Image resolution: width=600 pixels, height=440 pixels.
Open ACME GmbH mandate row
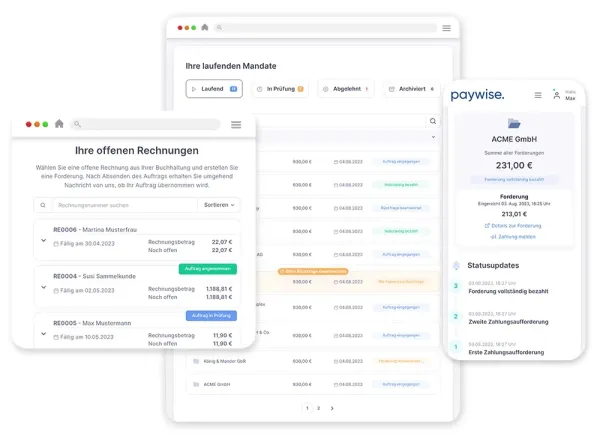pos(312,384)
